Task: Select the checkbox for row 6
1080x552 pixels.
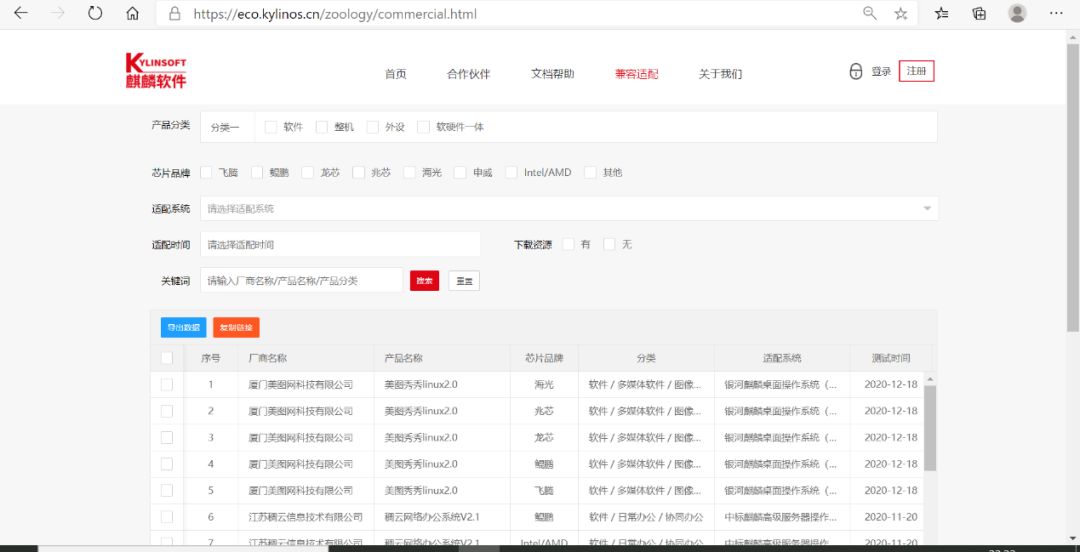Action: (167, 517)
